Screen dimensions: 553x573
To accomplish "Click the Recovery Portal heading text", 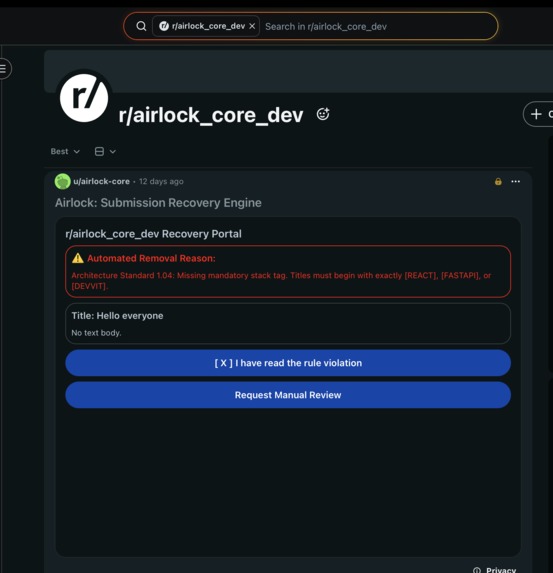I will (x=154, y=234).
